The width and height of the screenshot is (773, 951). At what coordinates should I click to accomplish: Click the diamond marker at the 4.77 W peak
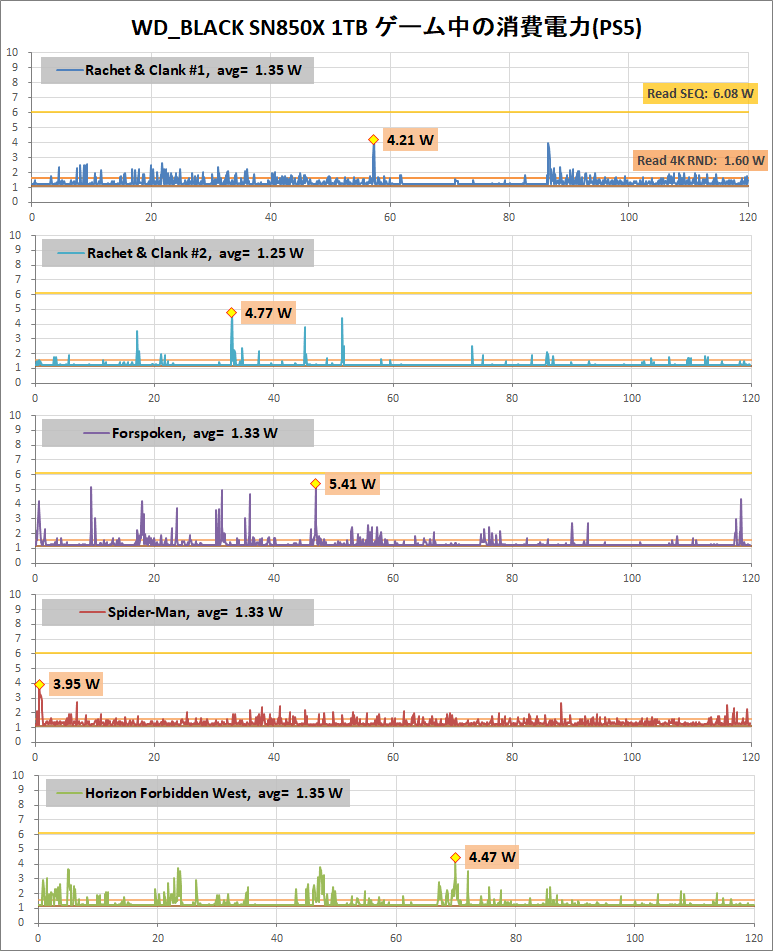[231, 313]
